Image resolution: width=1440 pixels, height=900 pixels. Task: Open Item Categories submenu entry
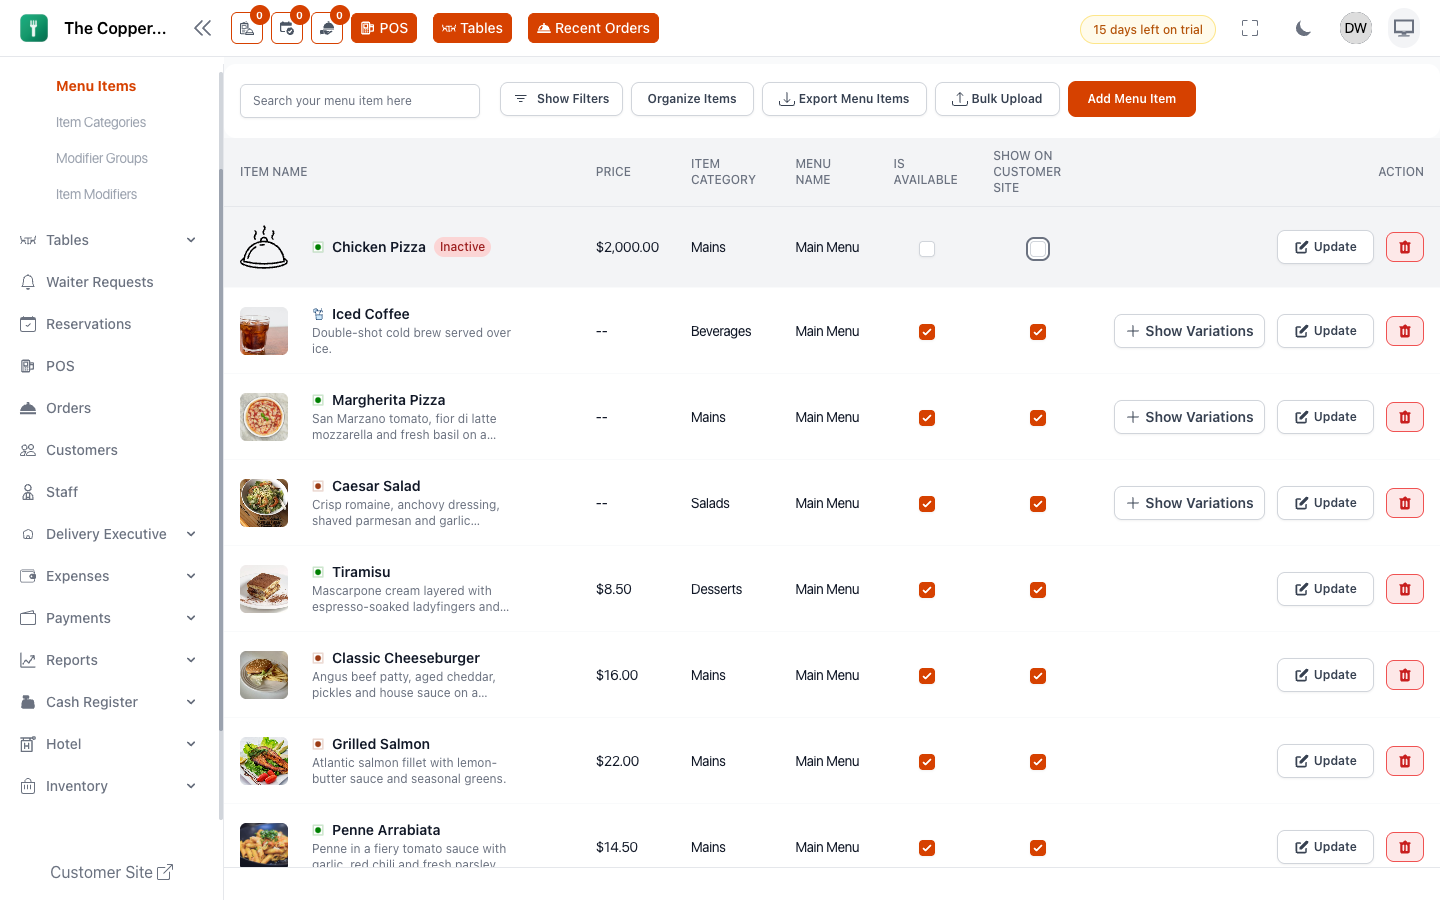click(x=101, y=122)
